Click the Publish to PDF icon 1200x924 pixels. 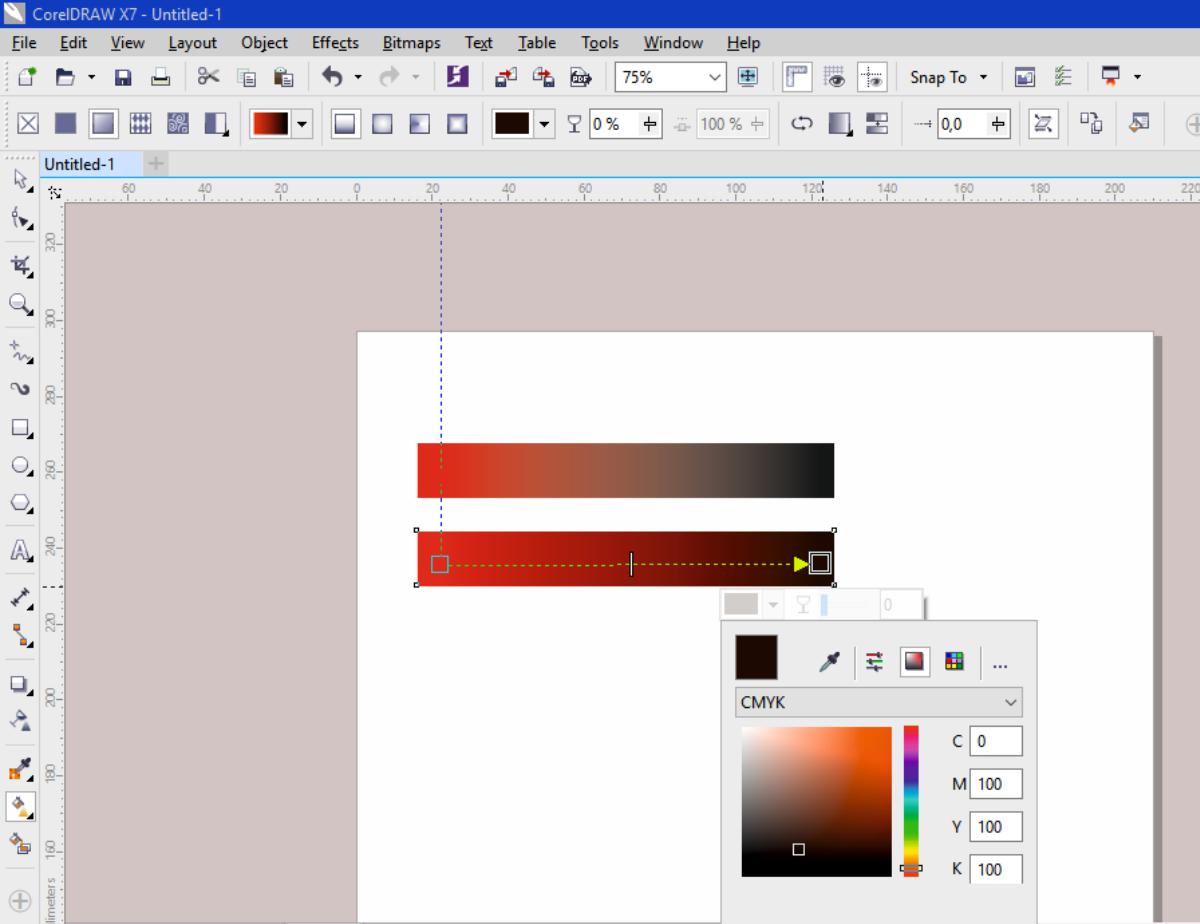click(581, 77)
